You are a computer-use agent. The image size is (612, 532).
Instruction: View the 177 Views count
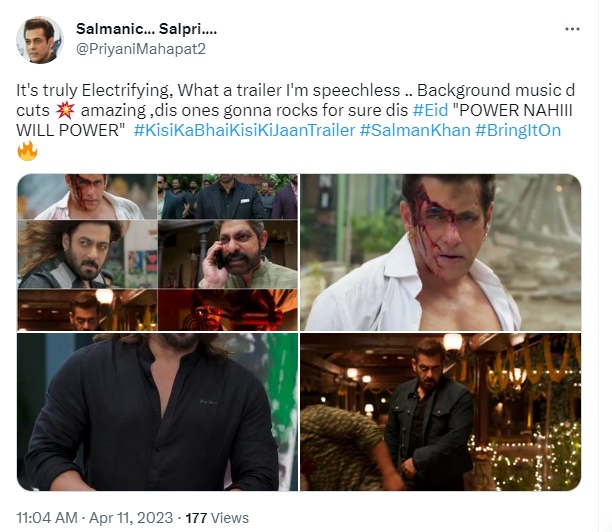(x=217, y=518)
